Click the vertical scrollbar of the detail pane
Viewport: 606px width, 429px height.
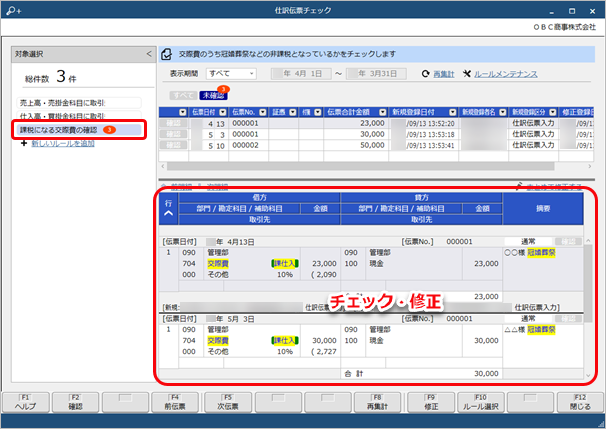[x=588, y=282]
